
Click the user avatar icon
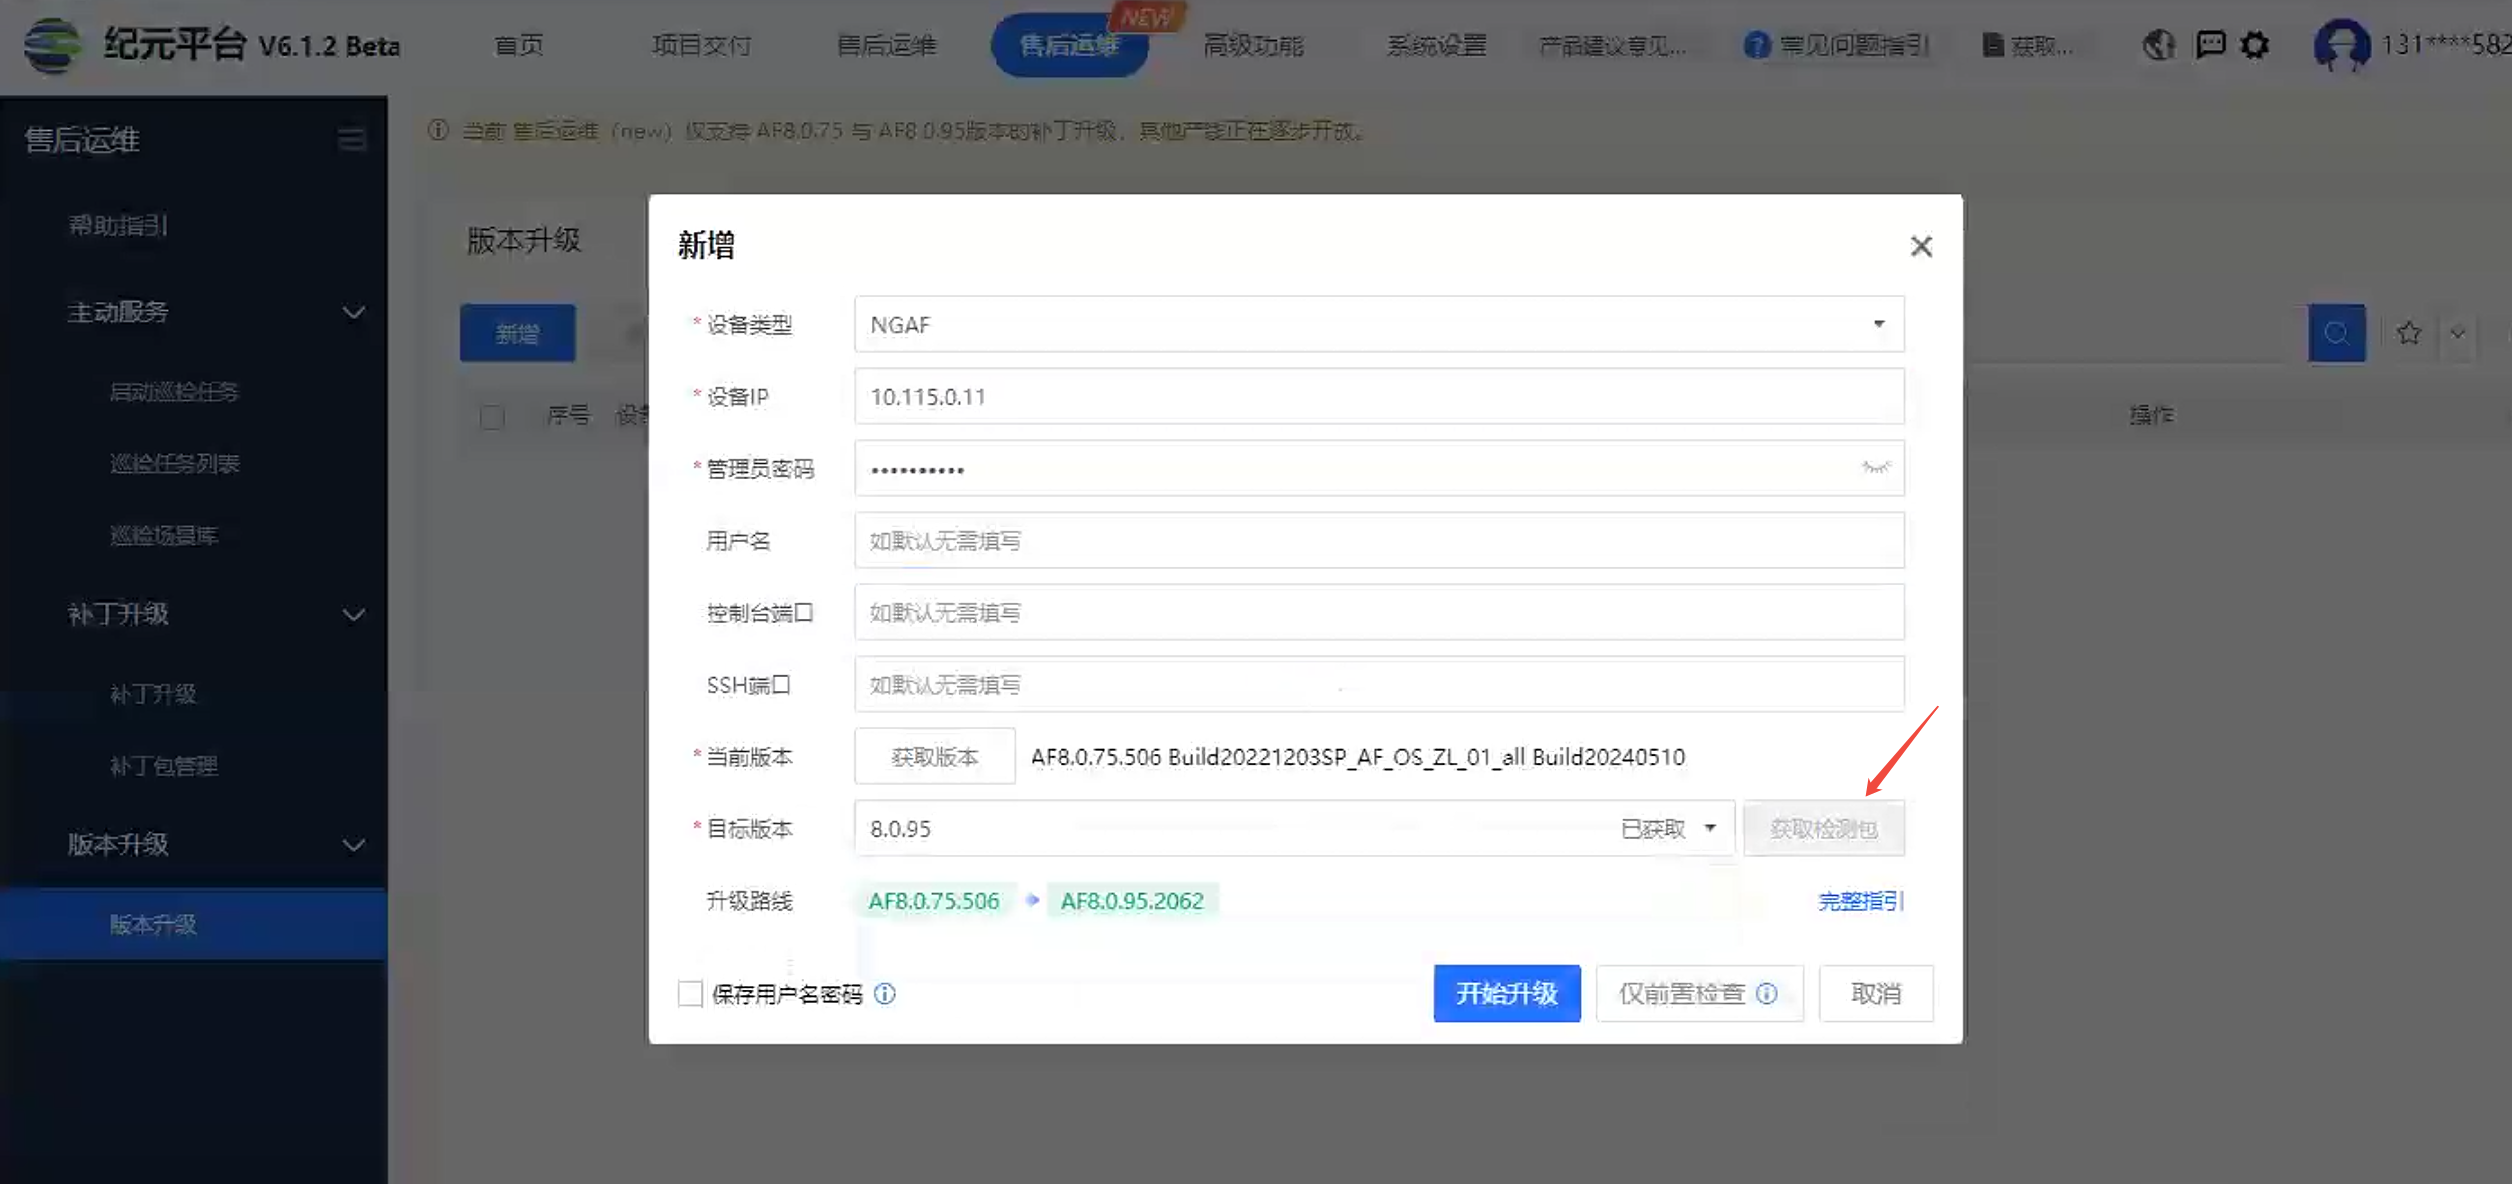coord(2341,45)
